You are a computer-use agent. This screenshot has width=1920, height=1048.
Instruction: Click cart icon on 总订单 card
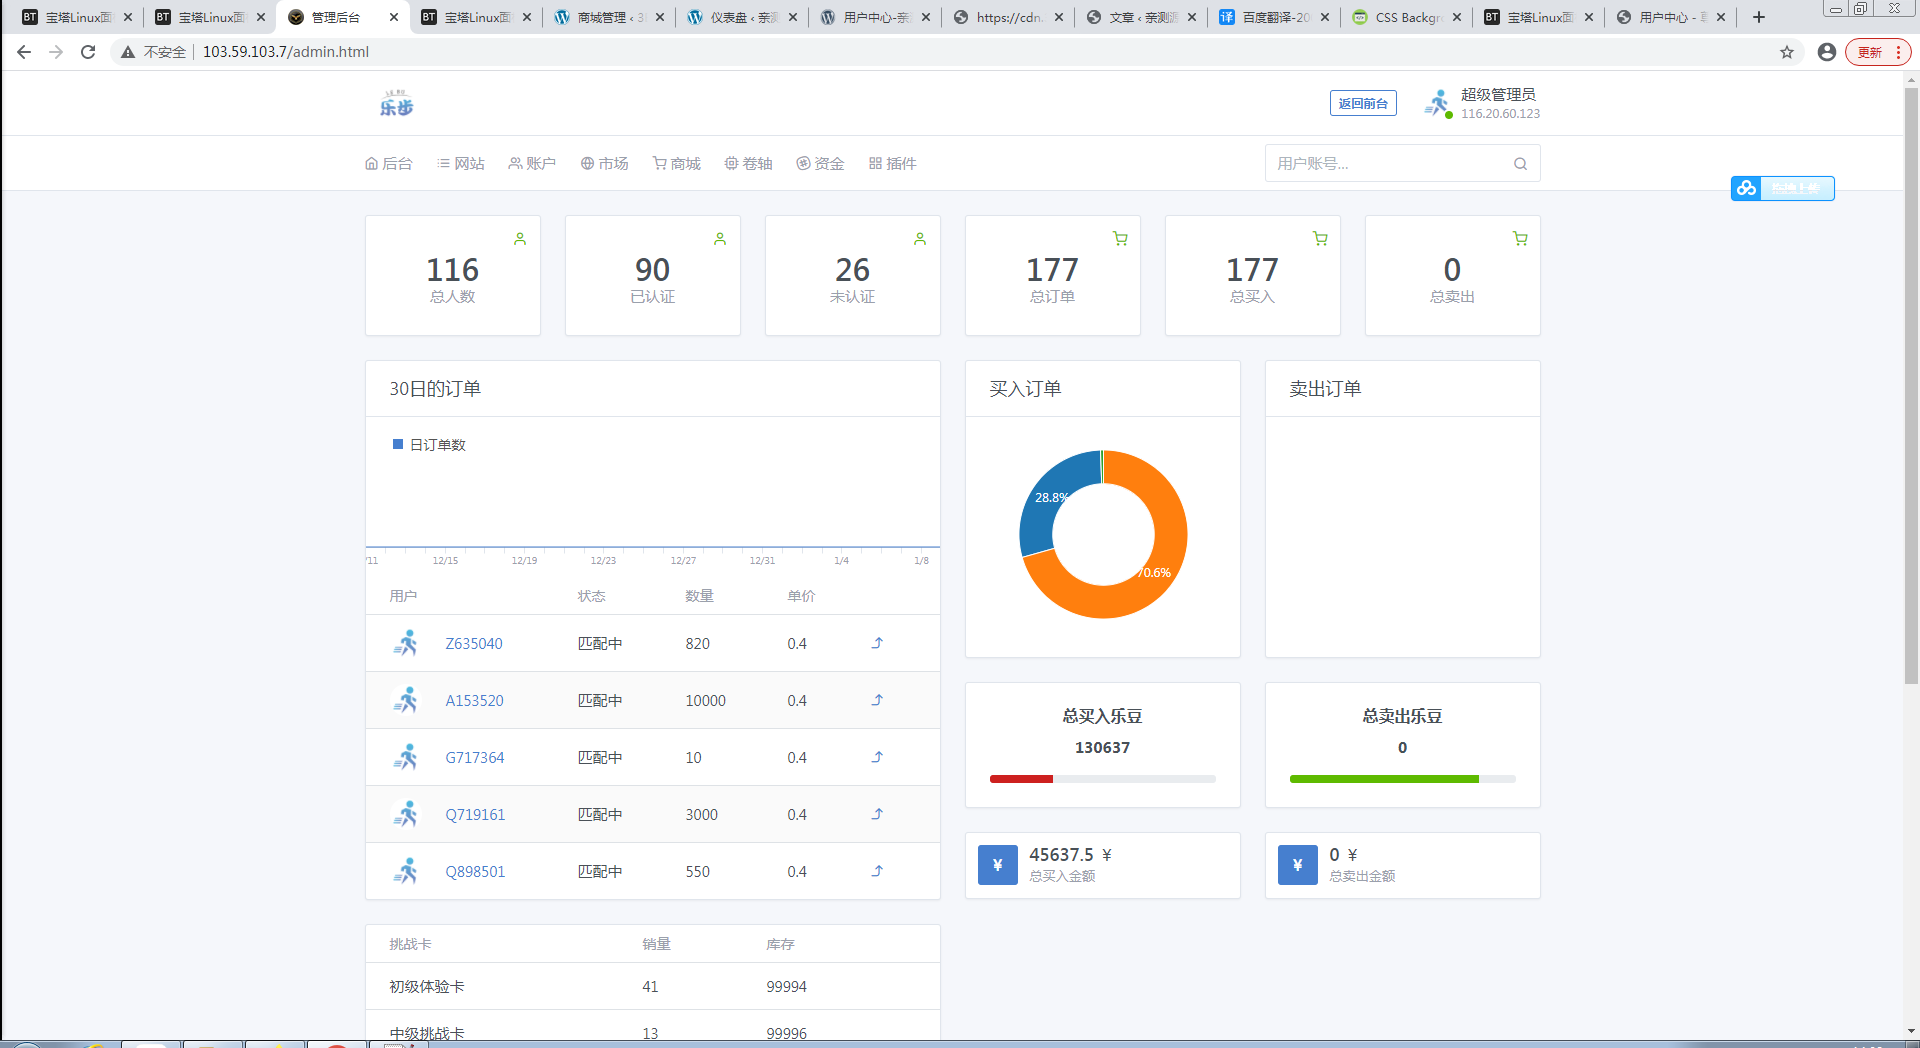[1120, 239]
